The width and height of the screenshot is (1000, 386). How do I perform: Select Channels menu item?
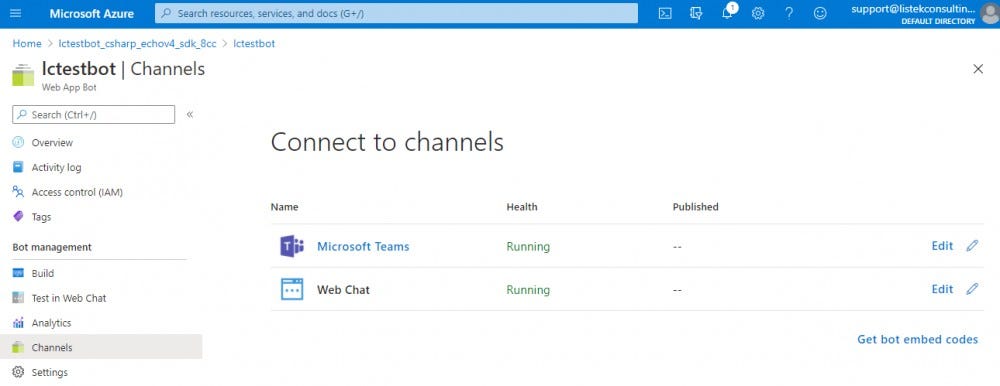(101, 347)
